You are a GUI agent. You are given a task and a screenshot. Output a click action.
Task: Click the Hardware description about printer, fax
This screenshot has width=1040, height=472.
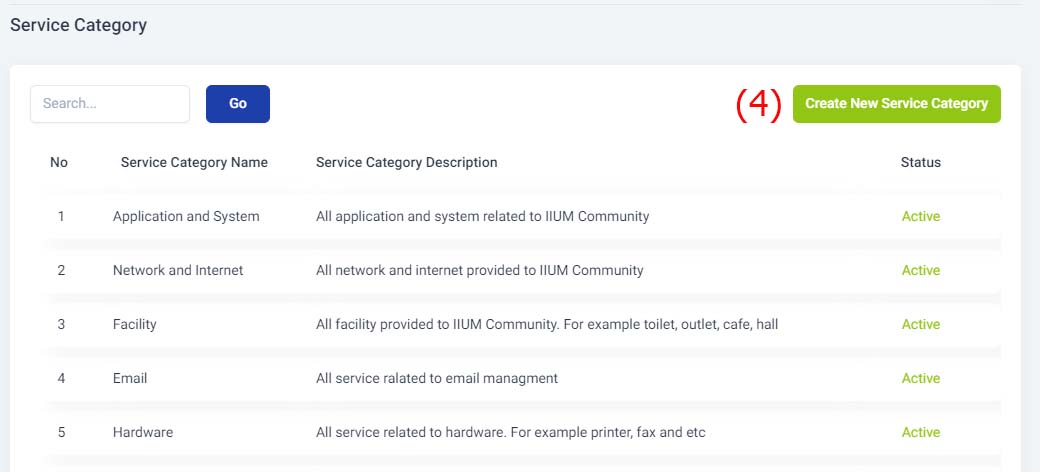(511, 433)
